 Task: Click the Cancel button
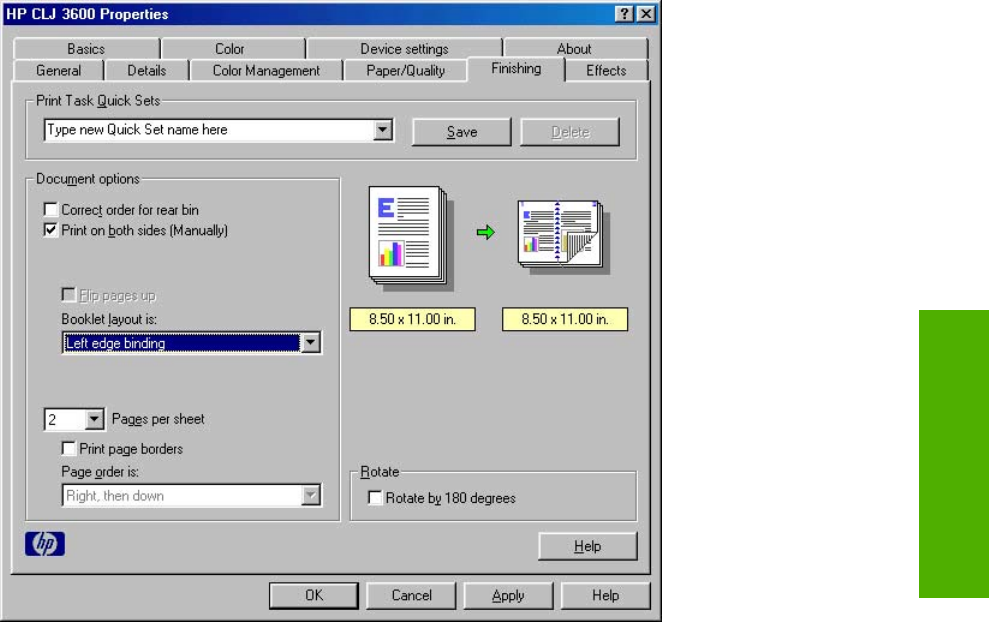[411, 596]
